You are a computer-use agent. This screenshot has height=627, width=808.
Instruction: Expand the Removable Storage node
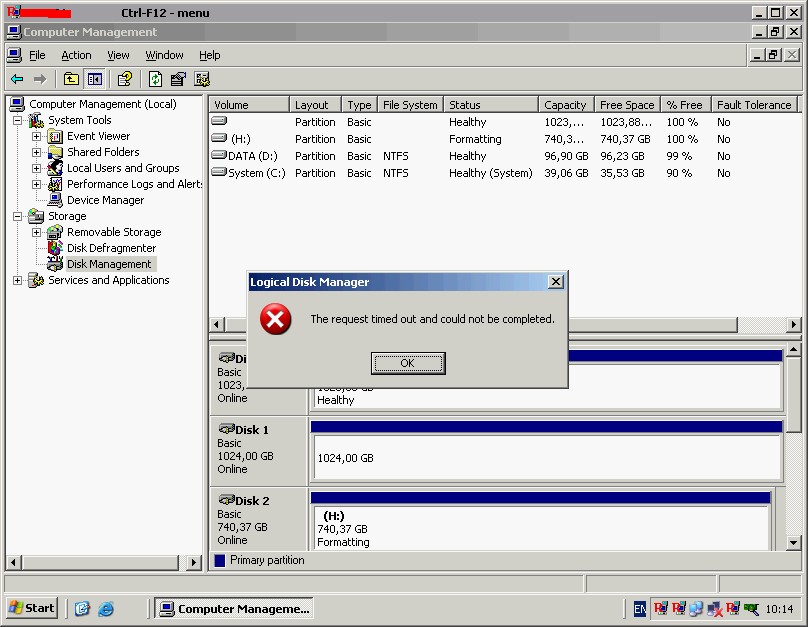pyautogui.click(x=36, y=232)
